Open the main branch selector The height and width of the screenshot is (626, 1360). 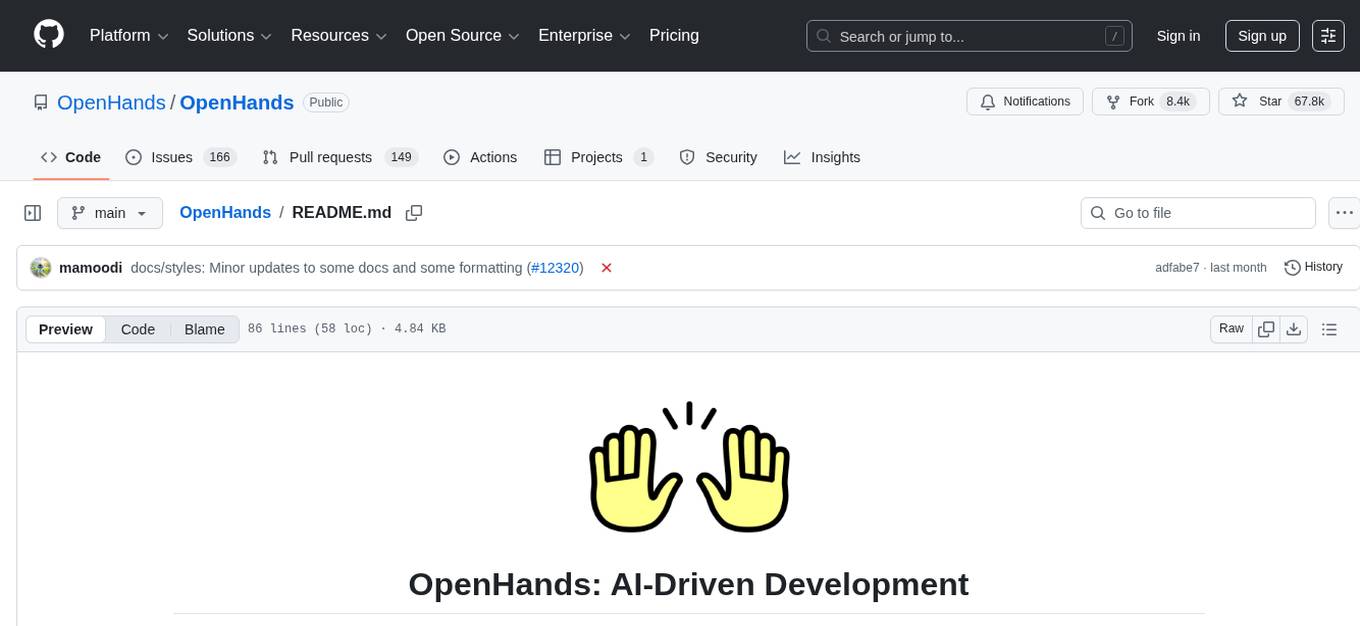pyautogui.click(x=110, y=212)
